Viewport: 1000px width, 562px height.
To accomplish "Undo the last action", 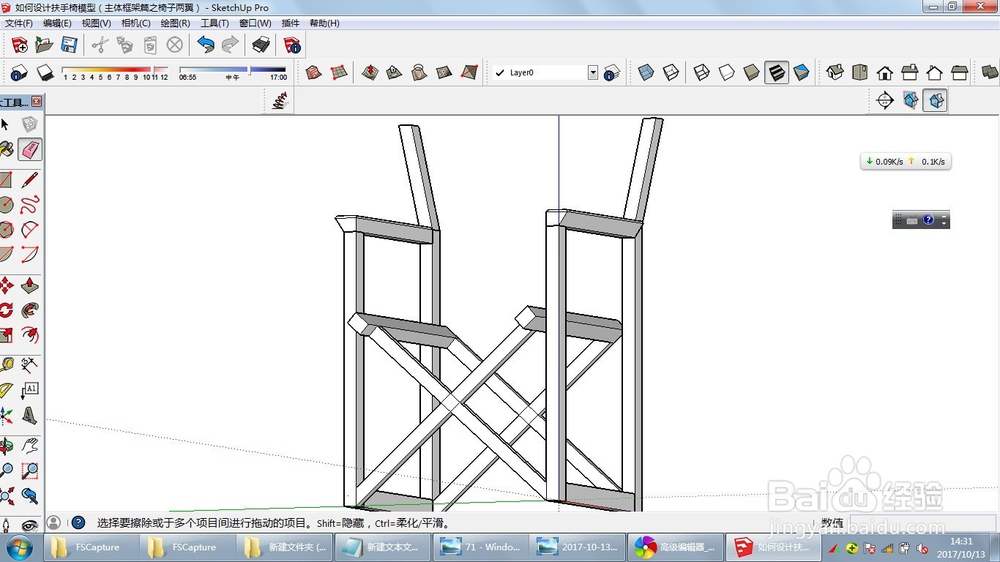I will coord(205,45).
